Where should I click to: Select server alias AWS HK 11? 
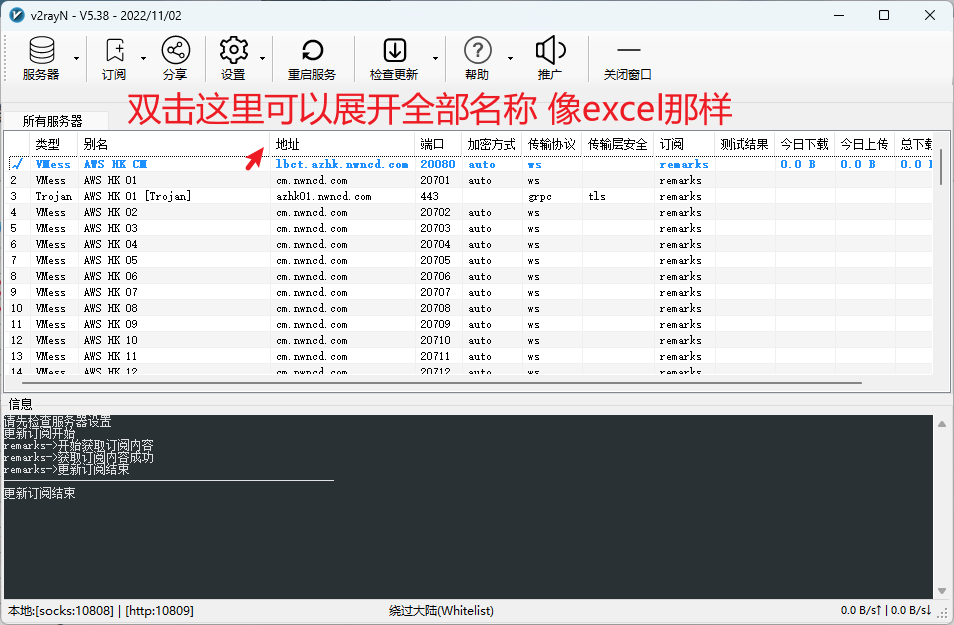tap(111, 357)
